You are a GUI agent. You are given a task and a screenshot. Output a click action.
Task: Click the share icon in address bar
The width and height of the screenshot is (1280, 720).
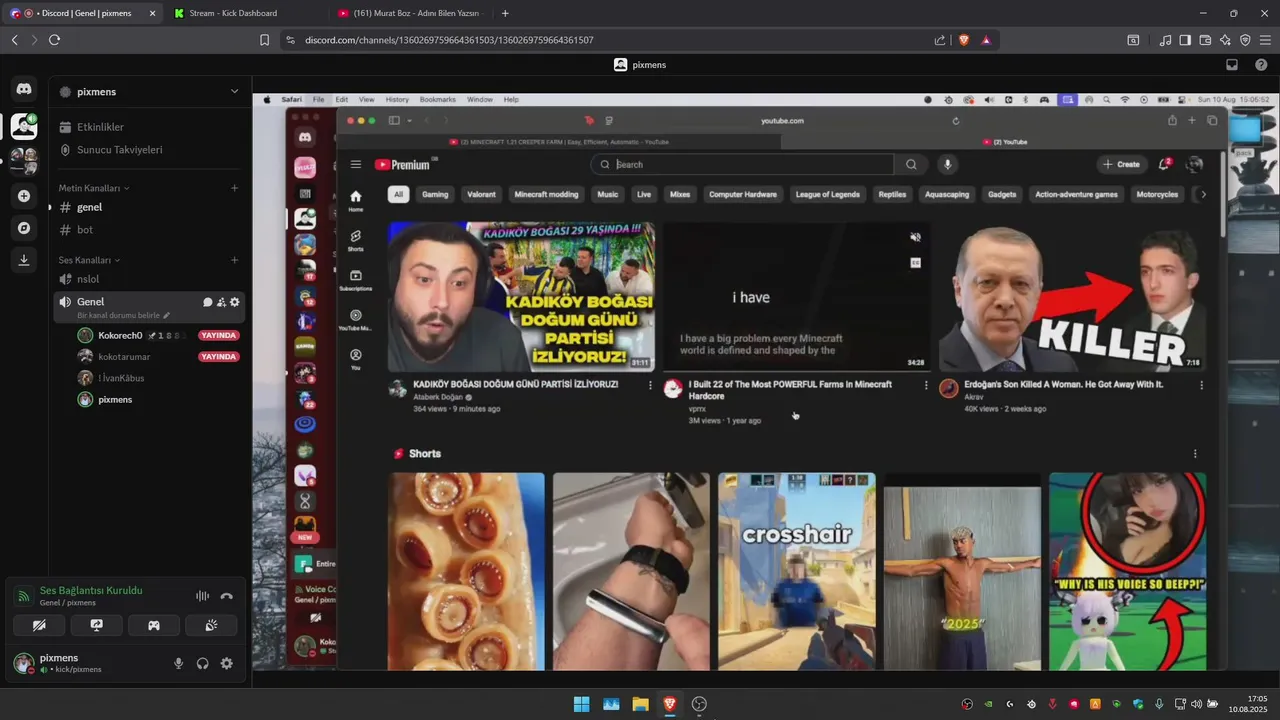[940, 40]
